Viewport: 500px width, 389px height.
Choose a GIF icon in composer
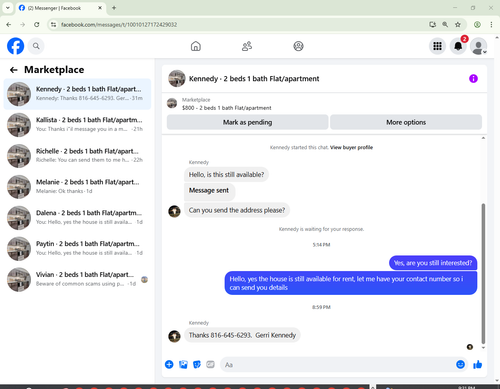pos(210,364)
